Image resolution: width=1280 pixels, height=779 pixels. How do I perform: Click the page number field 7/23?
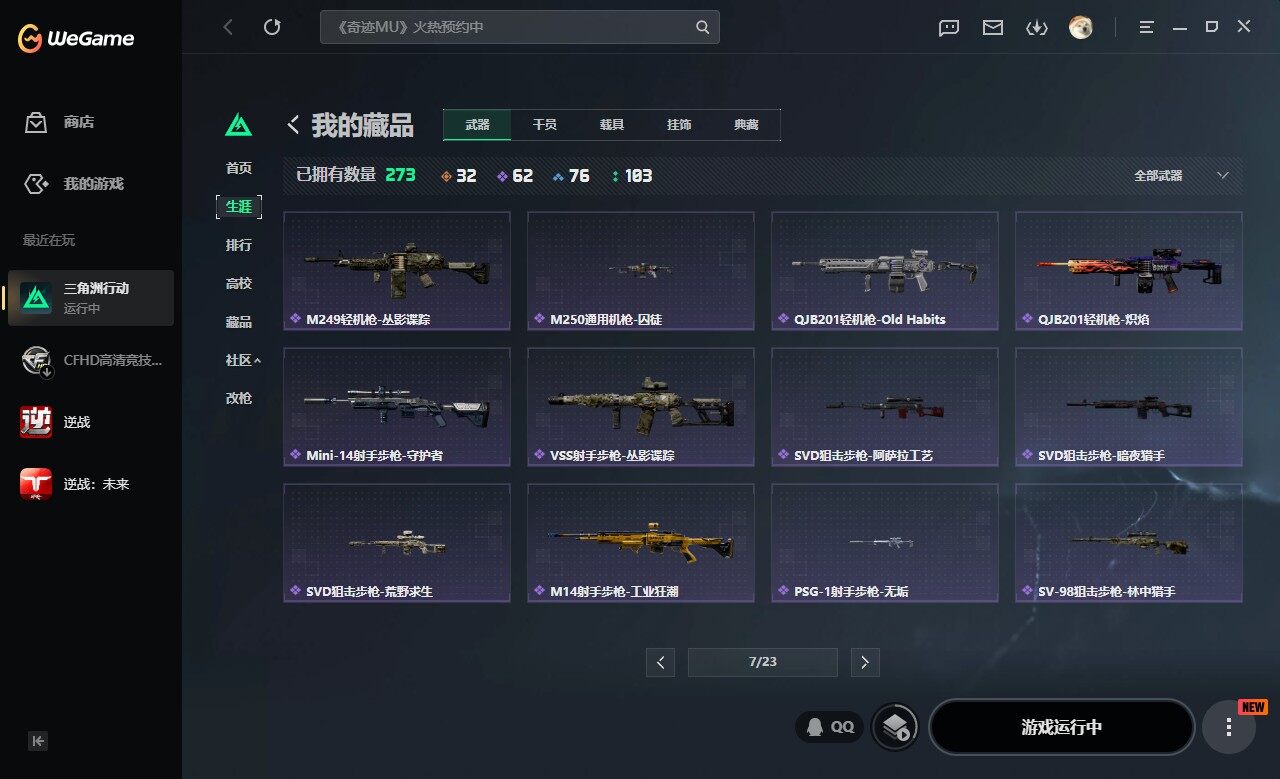(x=762, y=662)
